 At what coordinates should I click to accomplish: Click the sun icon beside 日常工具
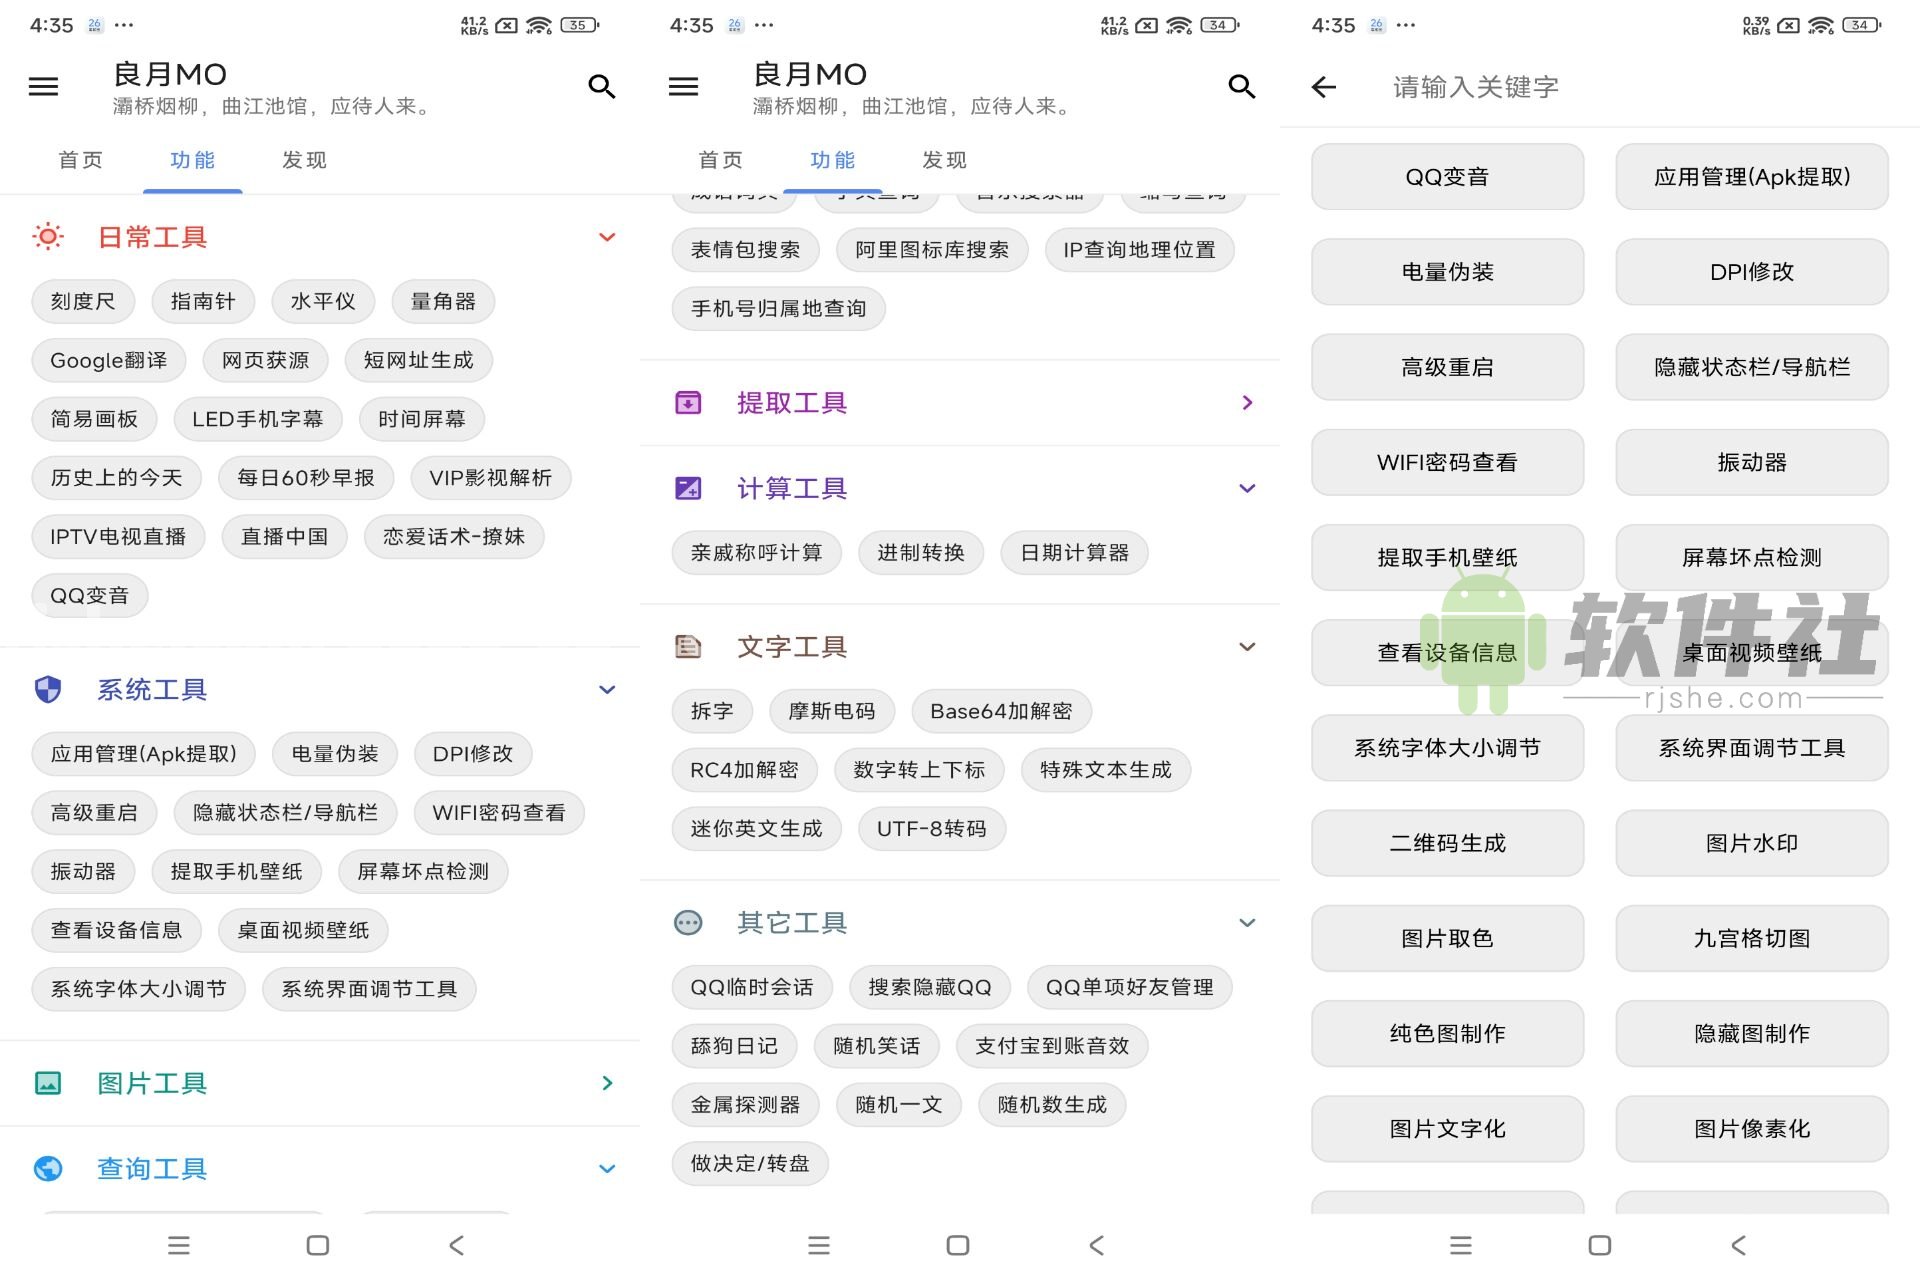pyautogui.click(x=47, y=236)
